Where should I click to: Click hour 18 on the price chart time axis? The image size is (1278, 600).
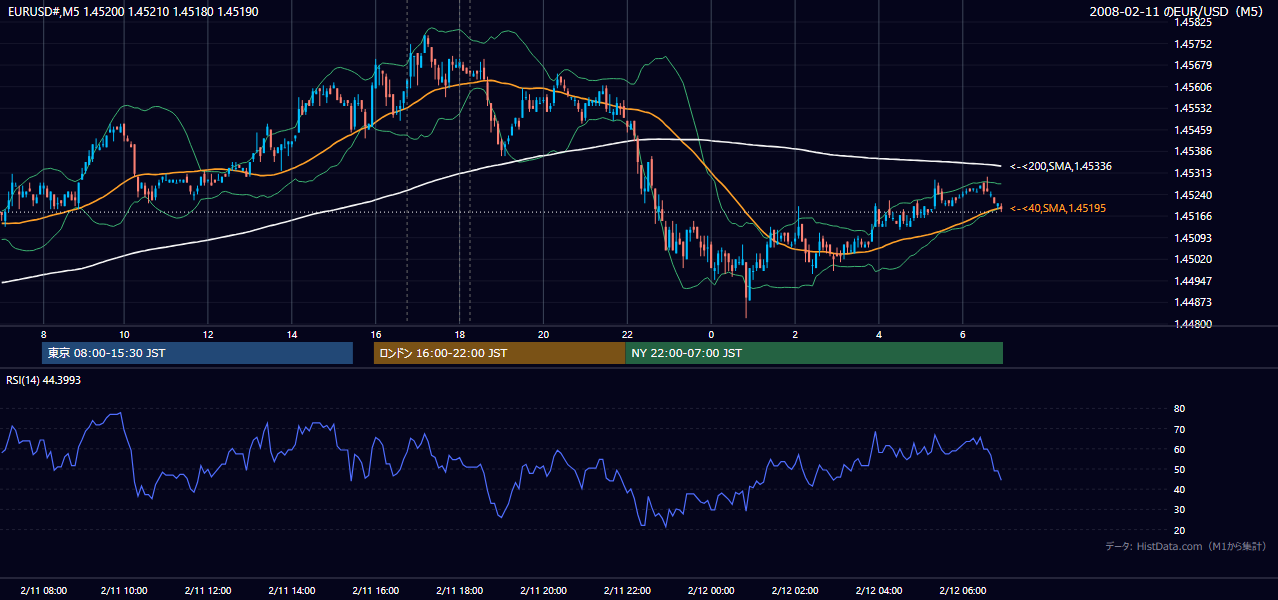pos(460,334)
